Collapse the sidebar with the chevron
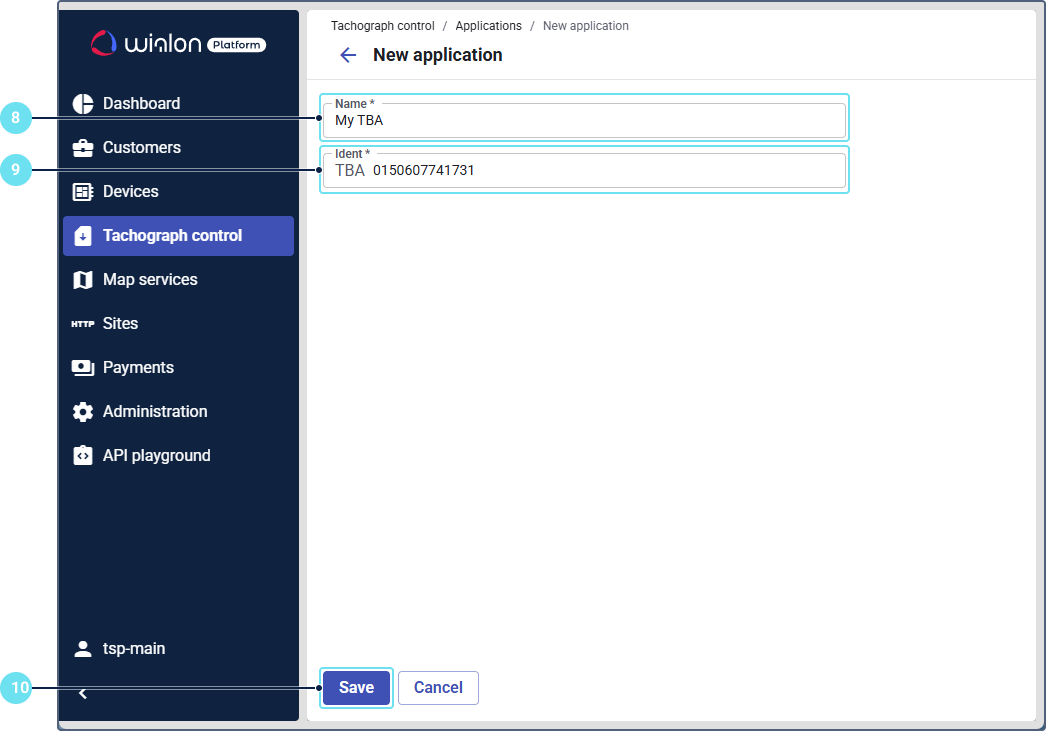This screenshot has width=1046, height=731. pos(83,694)
